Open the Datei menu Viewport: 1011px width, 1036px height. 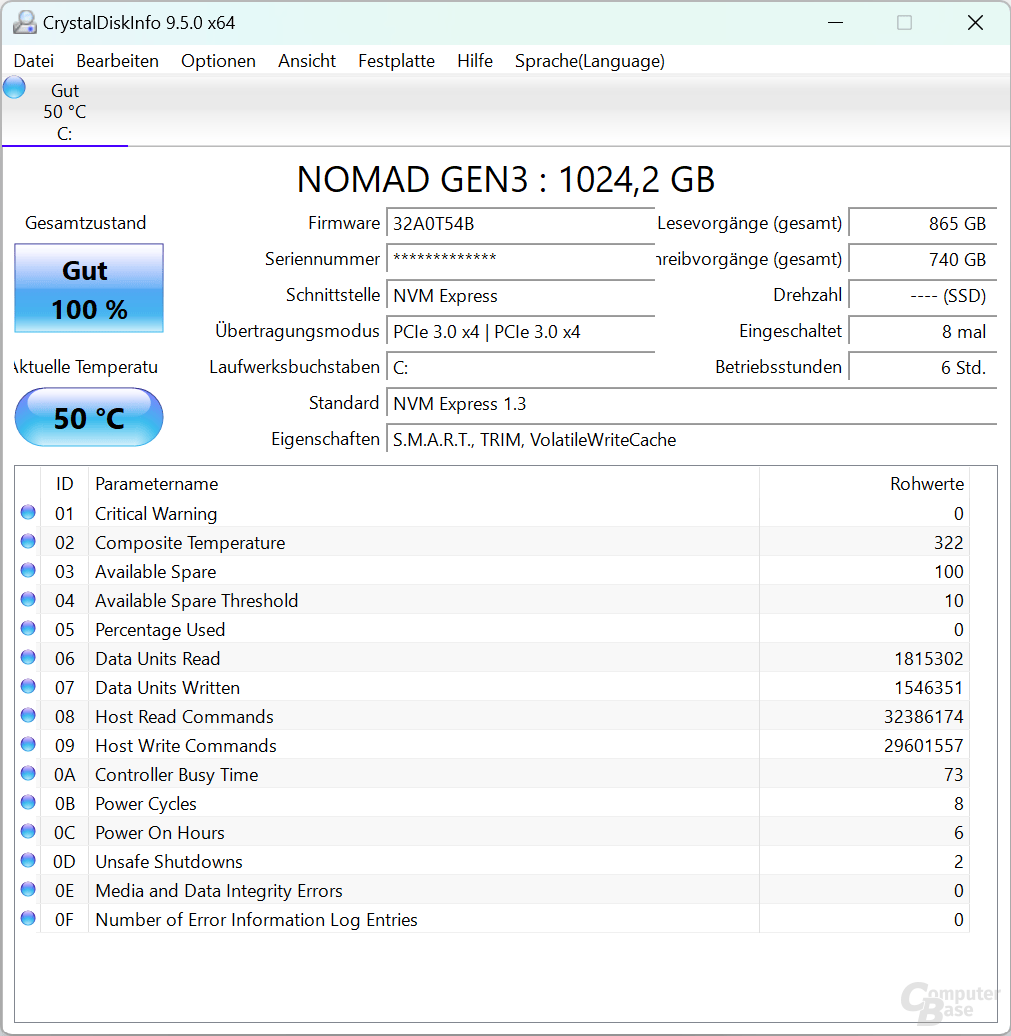34,61
